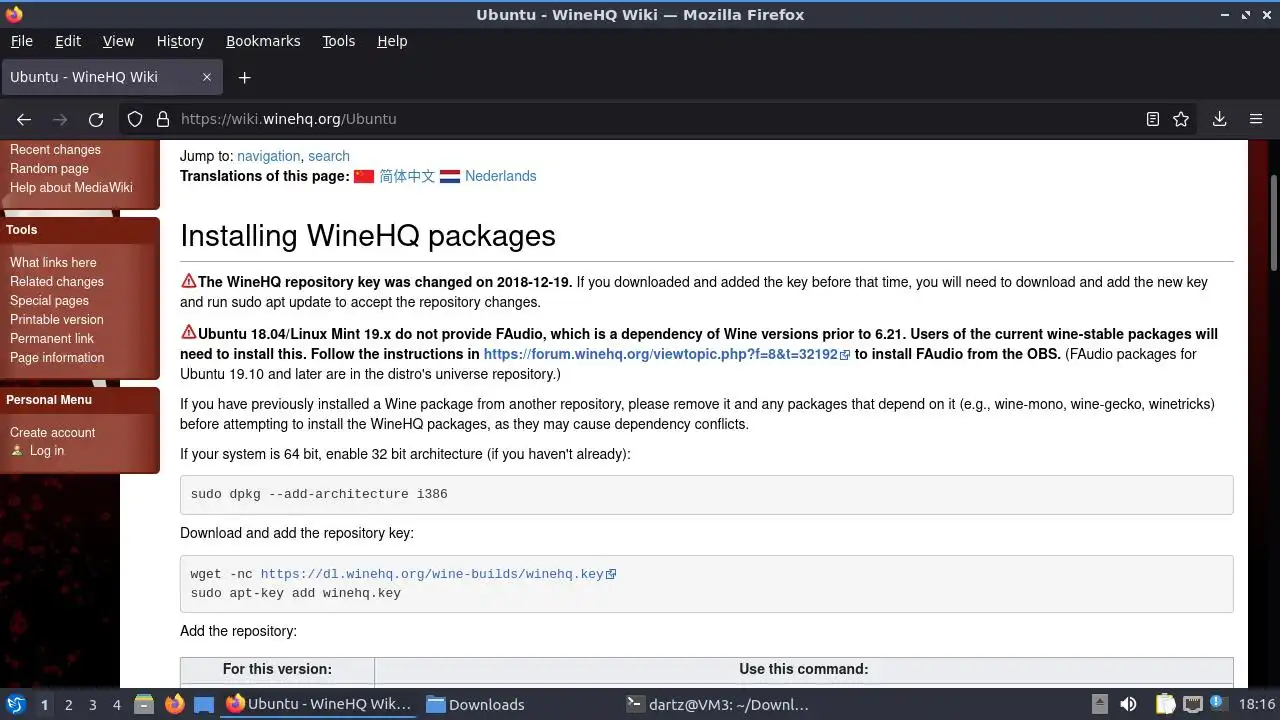
Task: Bookmark this page with the star icon
Action: tap(1181, 119)
